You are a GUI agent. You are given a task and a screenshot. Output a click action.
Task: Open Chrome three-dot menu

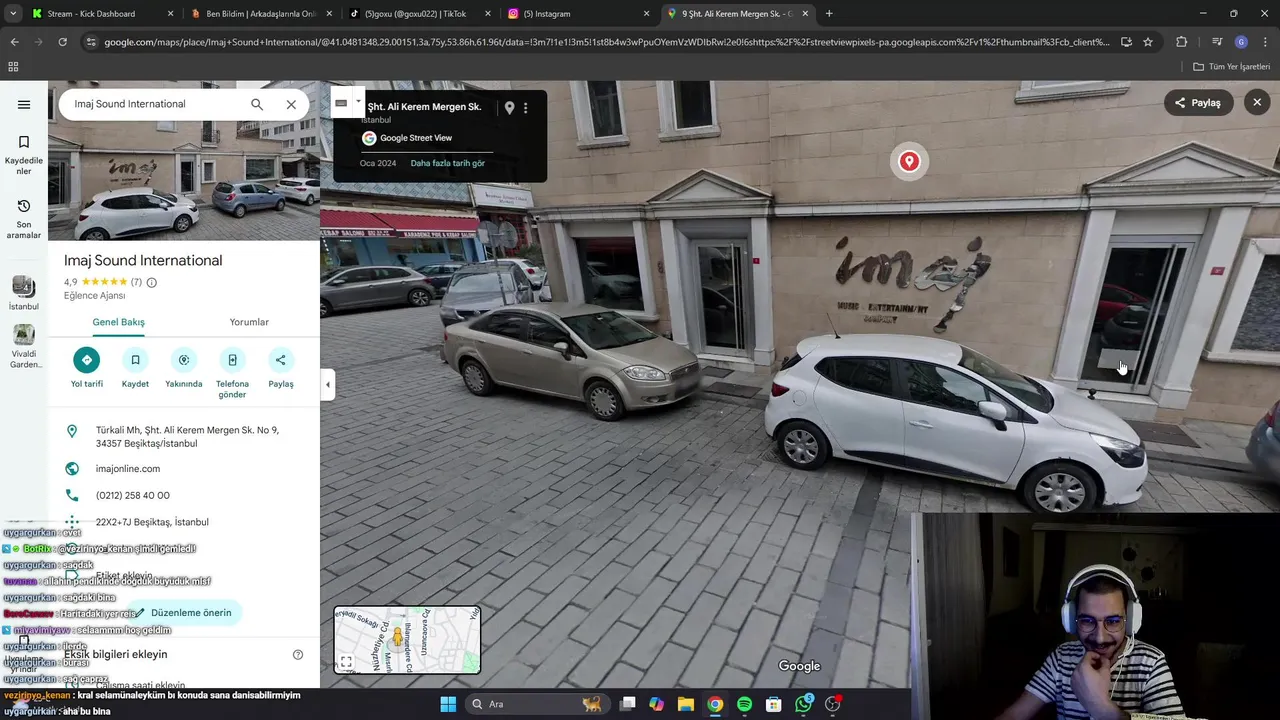(x=1265, y=42)
